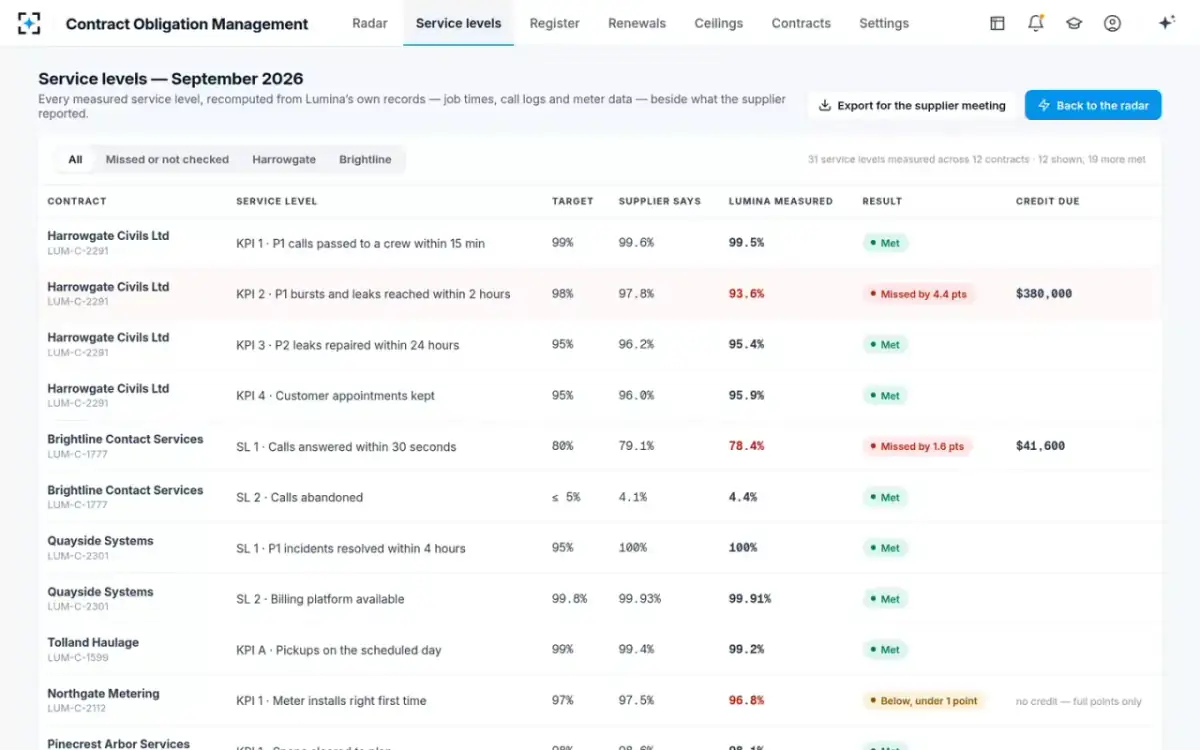Click the Result column header

[x=882, y=201]
